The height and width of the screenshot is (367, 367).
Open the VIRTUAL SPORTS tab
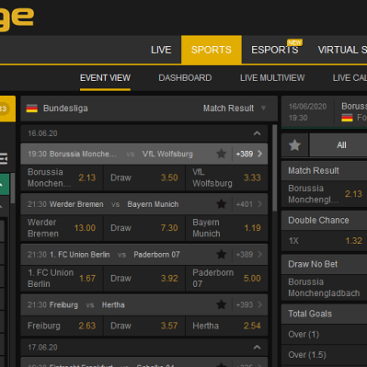(x=342, y=50)
